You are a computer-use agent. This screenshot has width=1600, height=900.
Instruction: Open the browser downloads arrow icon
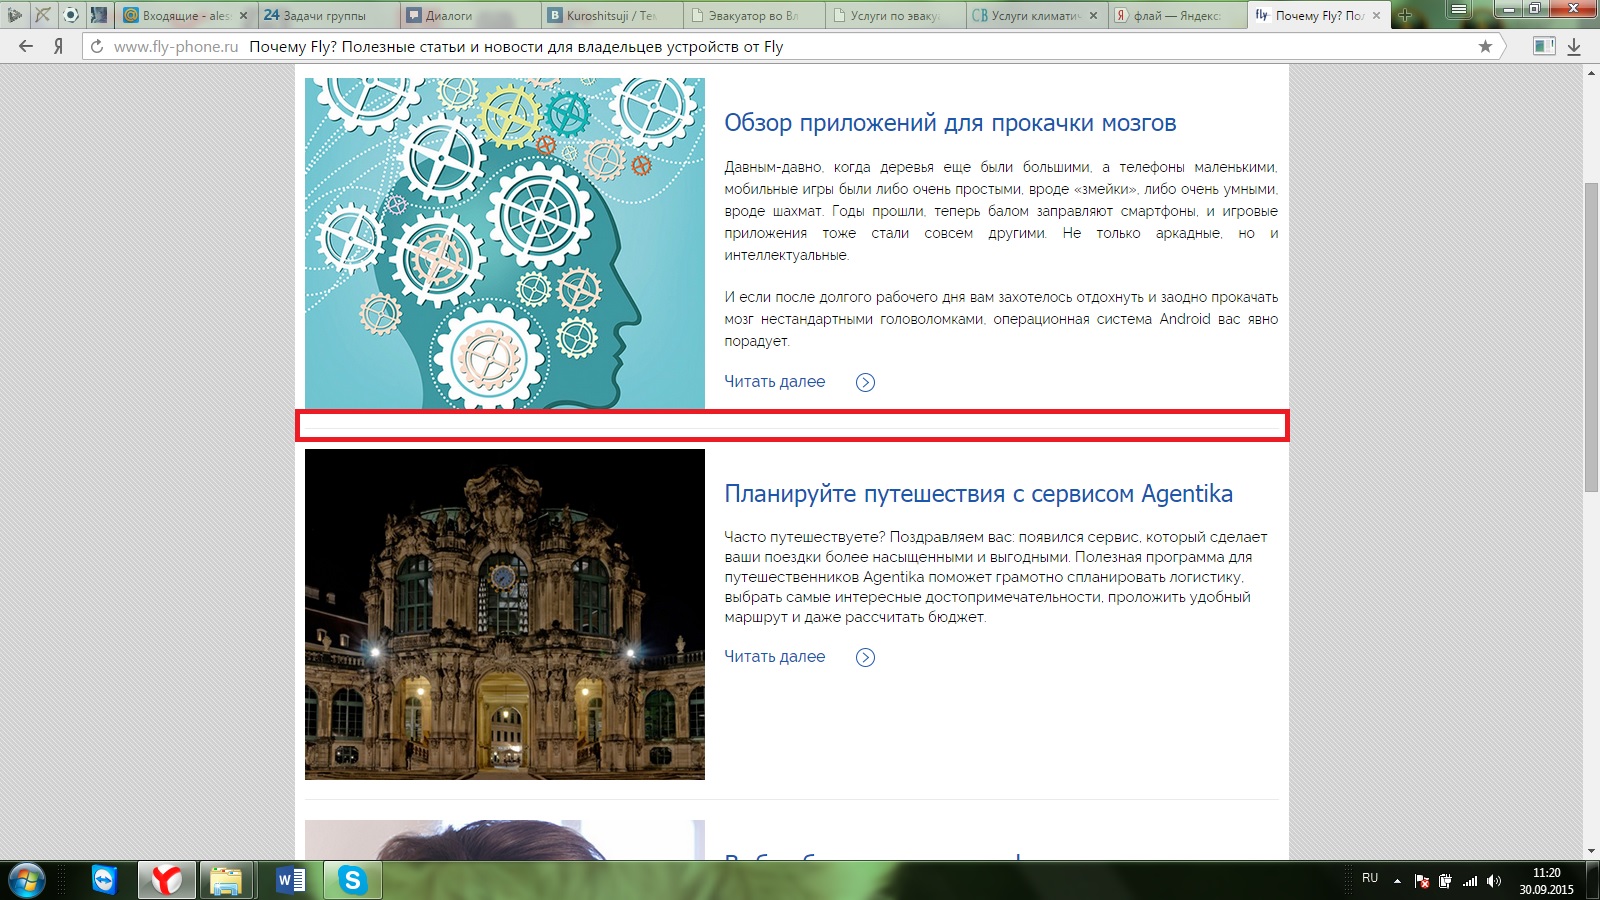[1574, 46]
